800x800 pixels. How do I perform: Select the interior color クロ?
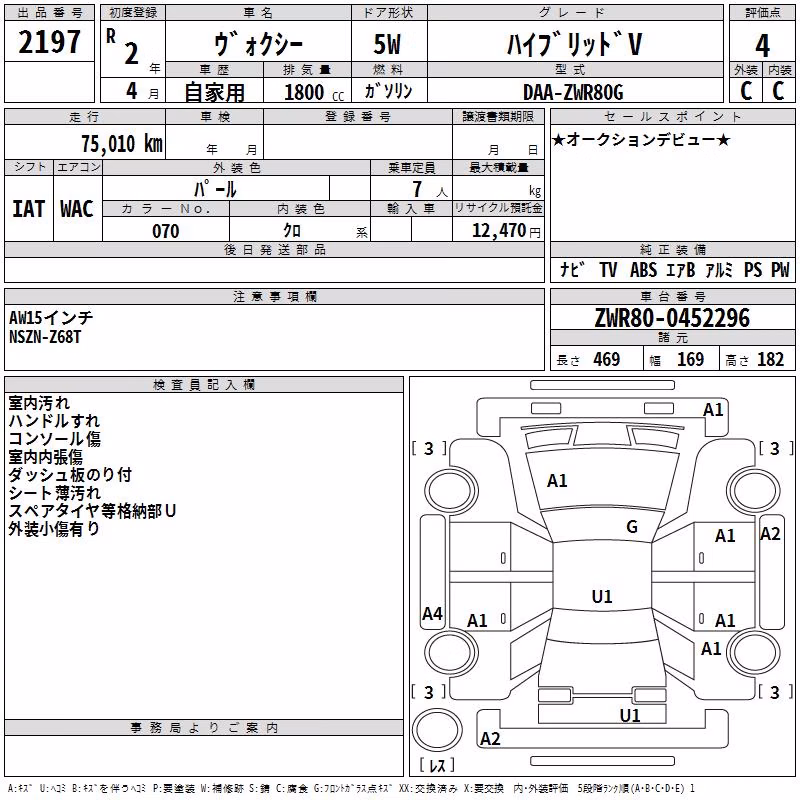[292, 231]
